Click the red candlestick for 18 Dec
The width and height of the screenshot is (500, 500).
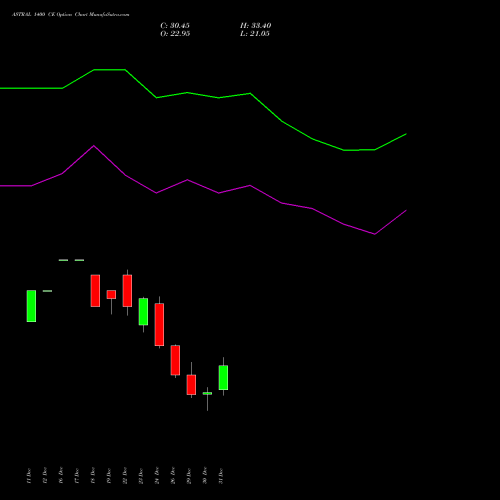tap(95, 291)
